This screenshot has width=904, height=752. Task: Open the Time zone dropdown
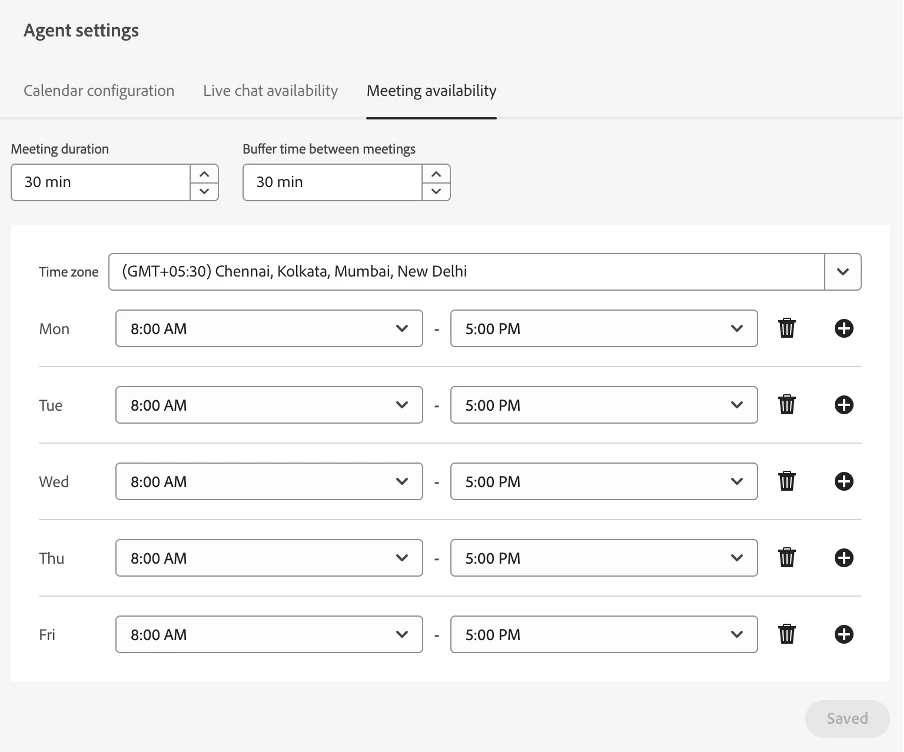(842, 271)
